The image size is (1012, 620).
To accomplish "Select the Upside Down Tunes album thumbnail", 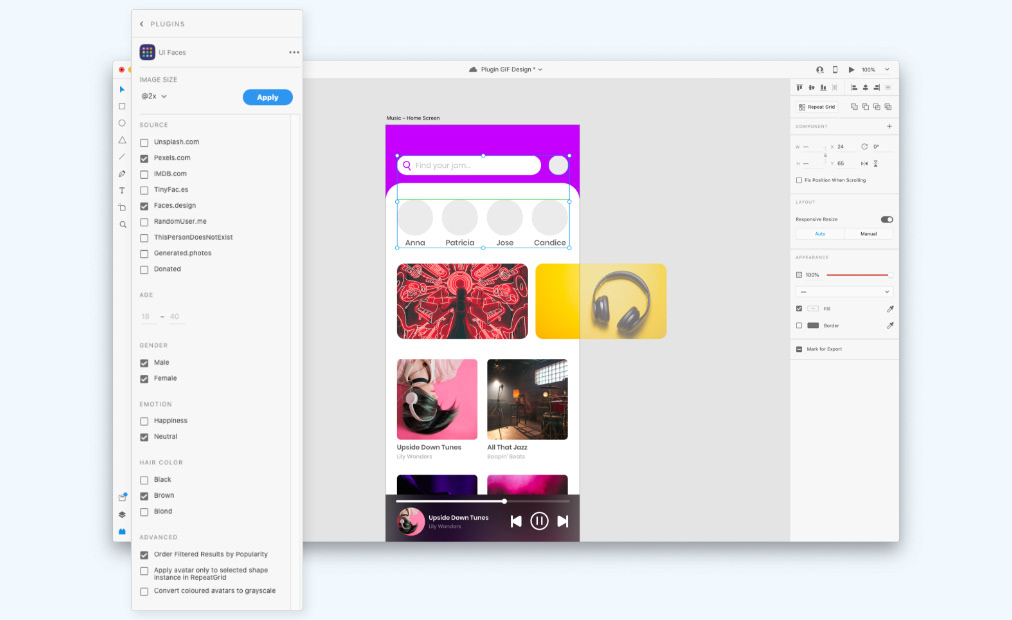I will [437, 399].
